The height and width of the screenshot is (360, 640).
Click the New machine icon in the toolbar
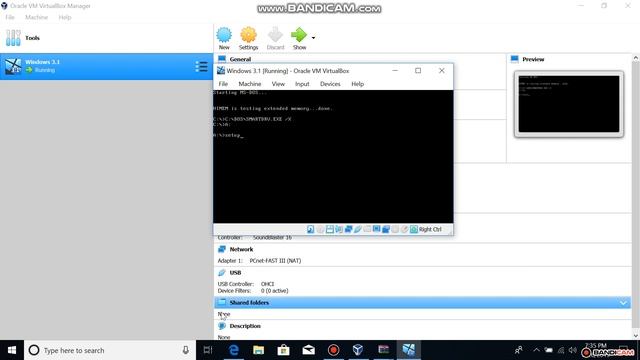(x=224, y=35)
